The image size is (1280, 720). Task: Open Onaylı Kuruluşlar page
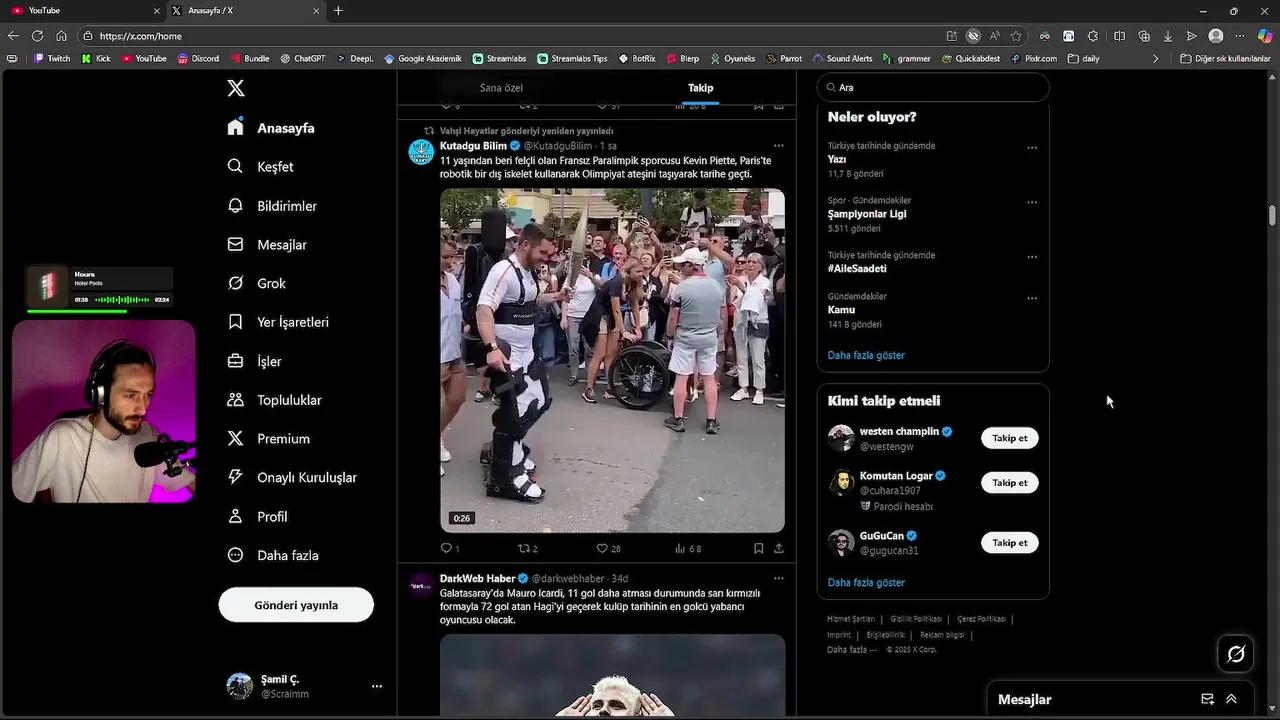[x=292, y=478]
